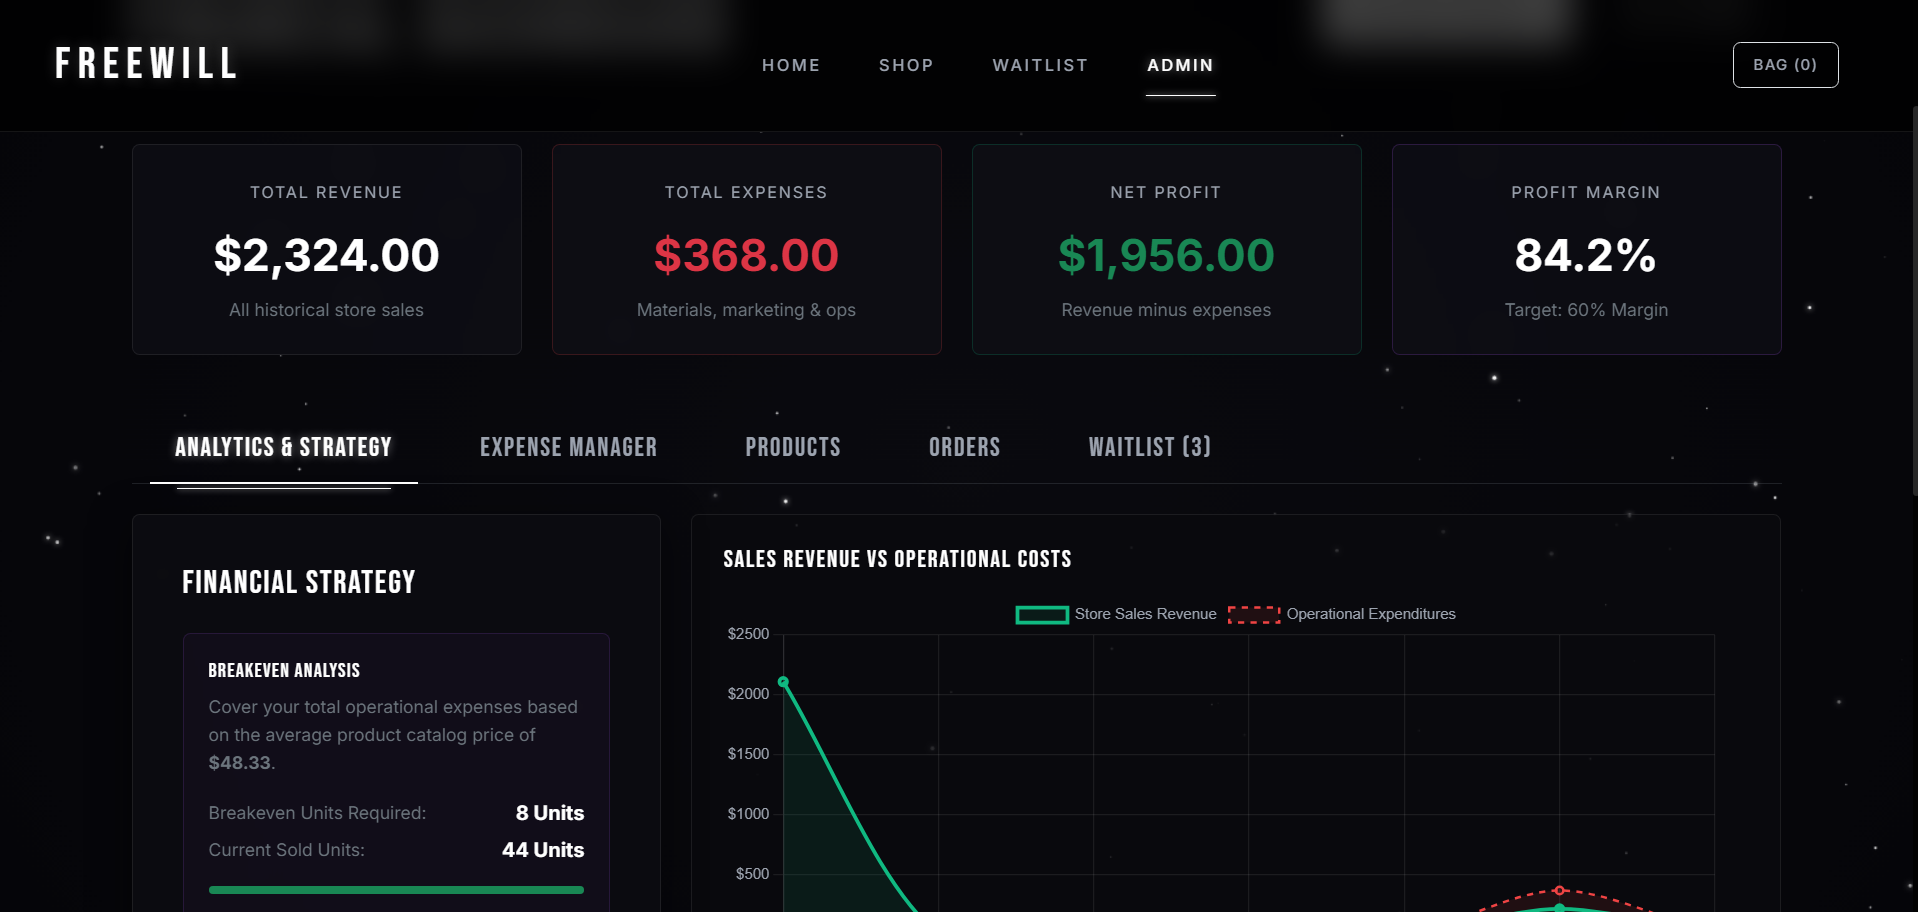The height and width of the screenshot is (912, 1918).
Task: Click the "NET PROFIT" card title
Action: click(x=1166, y=192)
